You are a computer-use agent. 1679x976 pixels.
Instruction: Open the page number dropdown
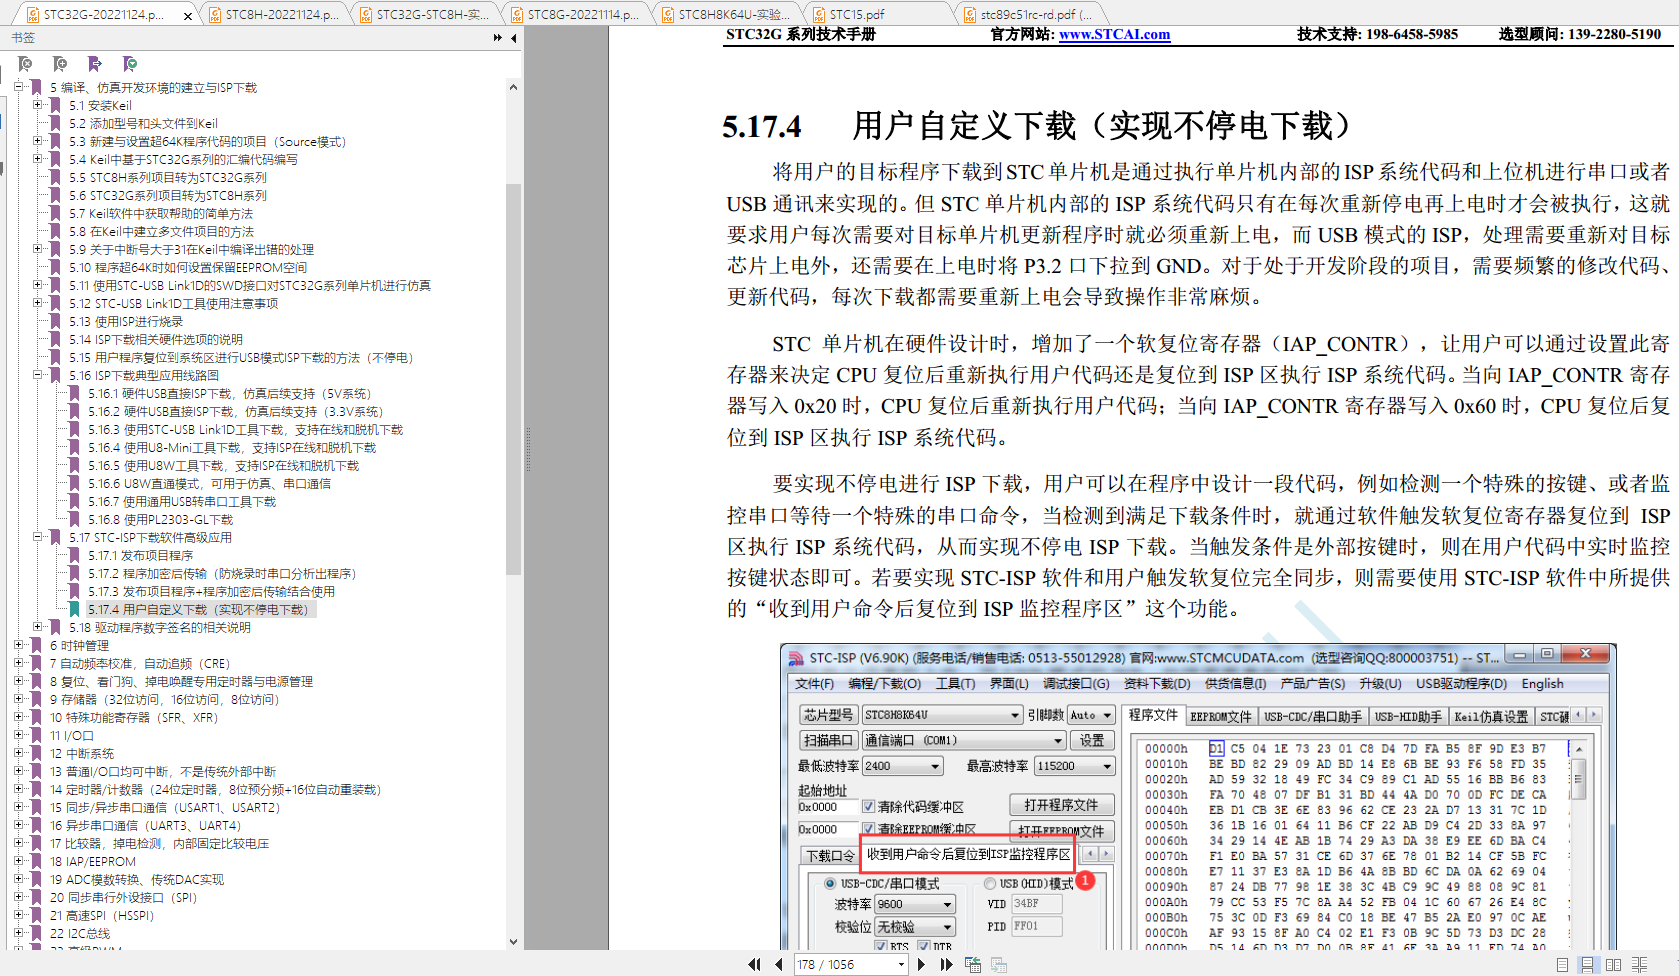(x=901, y=965)
